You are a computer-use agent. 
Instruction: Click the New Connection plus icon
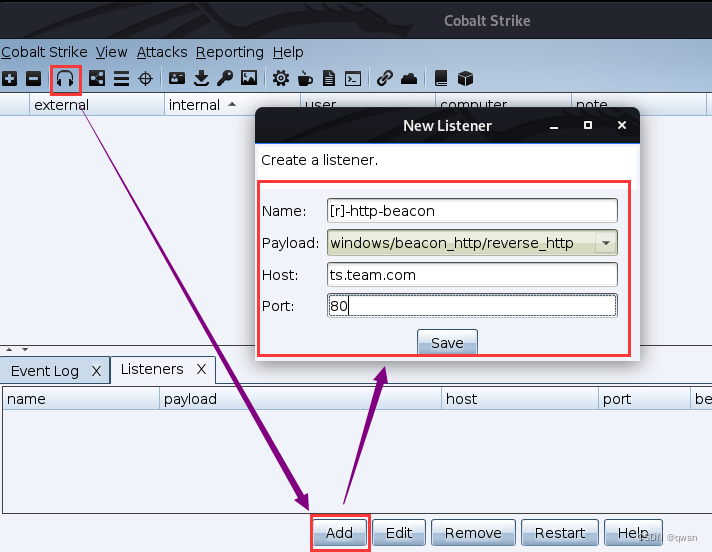[x=10, y=79]
